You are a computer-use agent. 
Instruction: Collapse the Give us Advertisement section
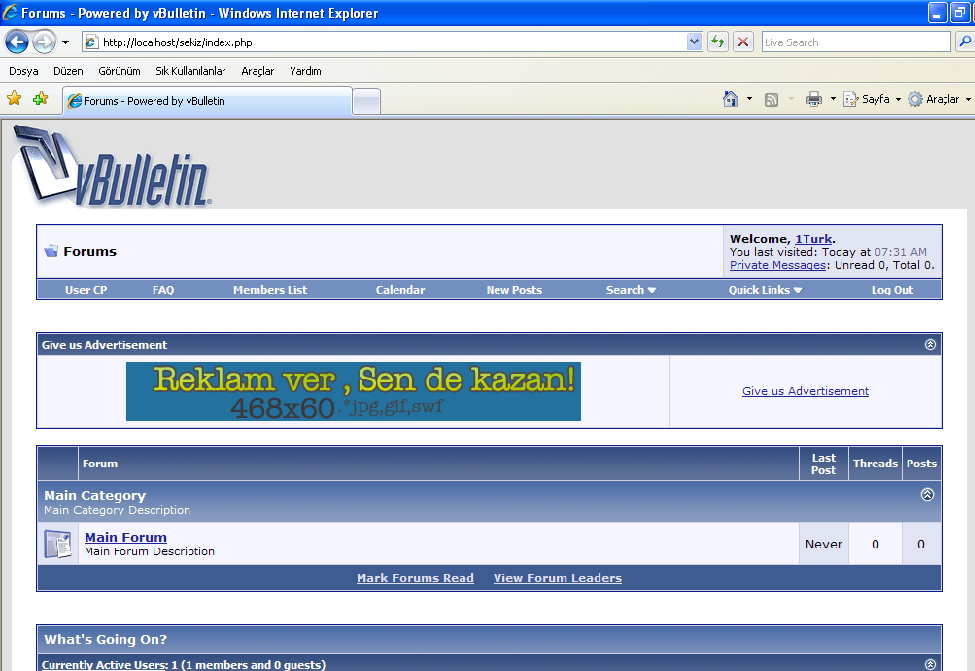[930, 345]
